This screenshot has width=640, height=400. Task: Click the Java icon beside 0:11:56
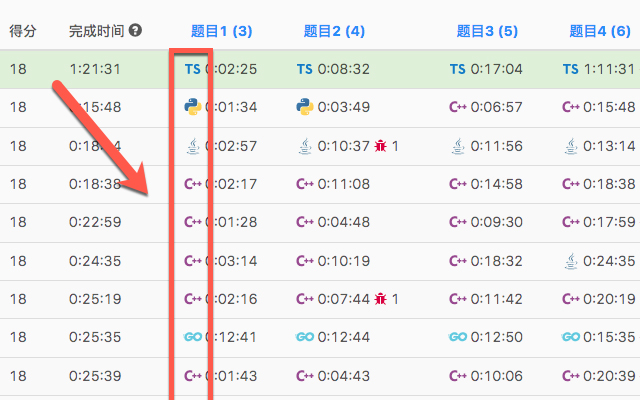pos(458,146)
